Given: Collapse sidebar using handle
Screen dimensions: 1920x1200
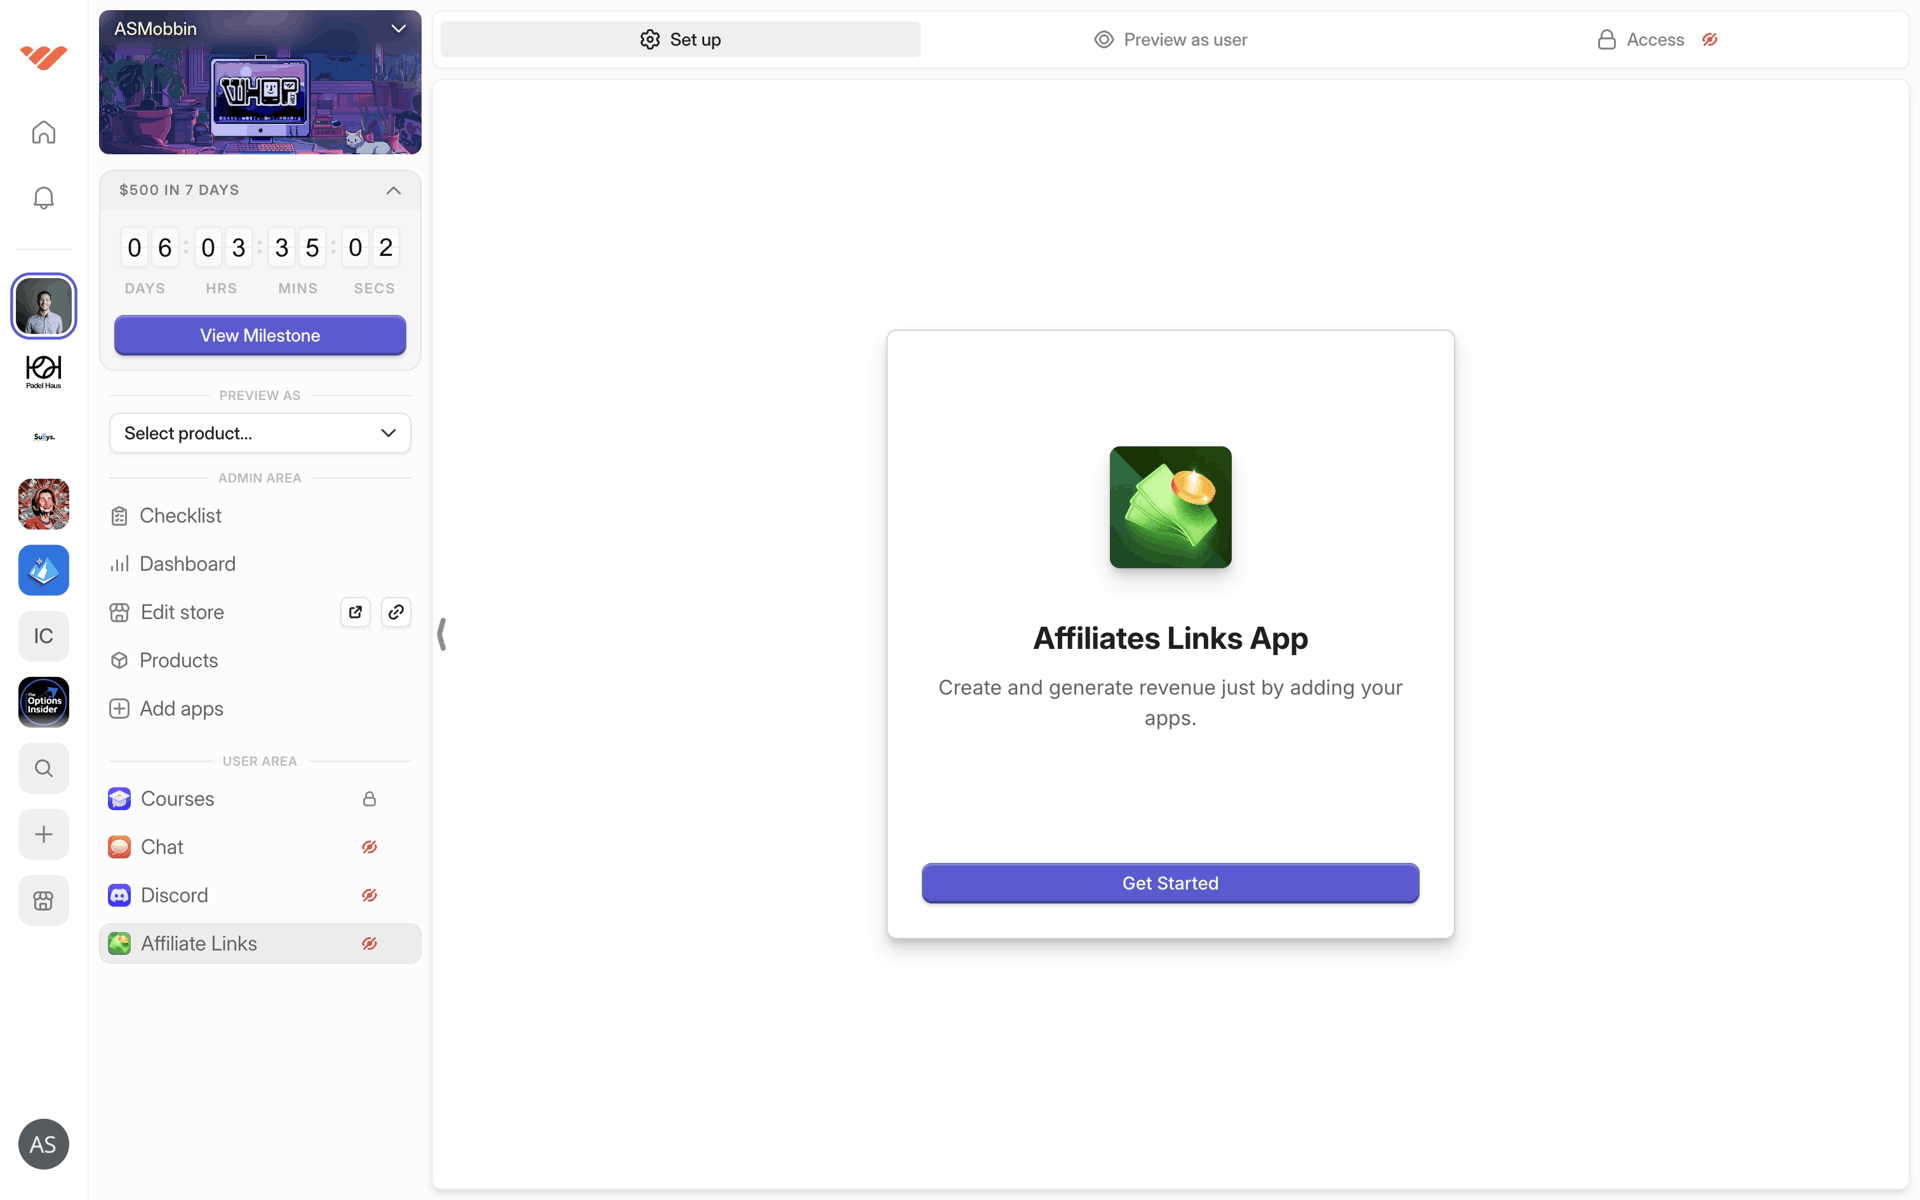Looking at the screenshot, I should (x=441, y=634).
